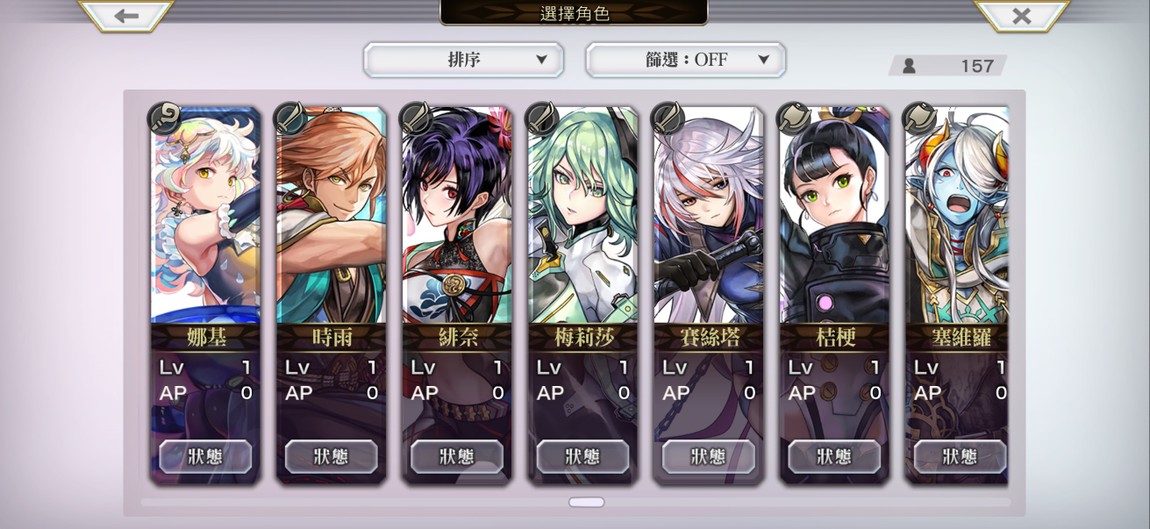The image size is (1150, 529).
Task: Open the 排序 sort dropdown
Action: click(x=464, y=59)
